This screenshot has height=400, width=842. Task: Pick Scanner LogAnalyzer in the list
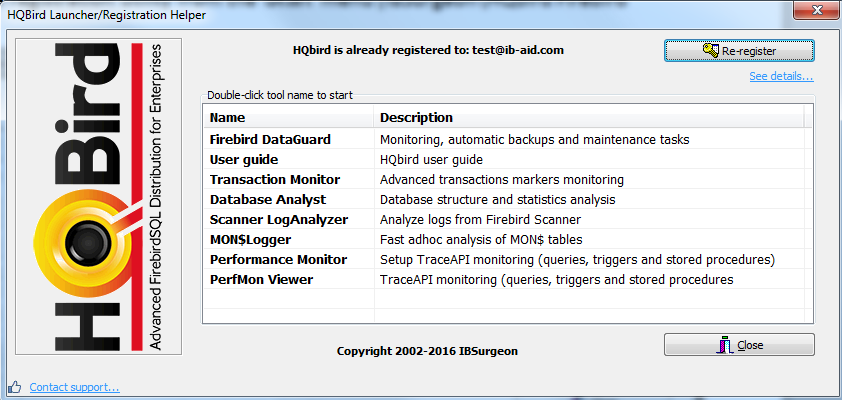tap(278, 220)
